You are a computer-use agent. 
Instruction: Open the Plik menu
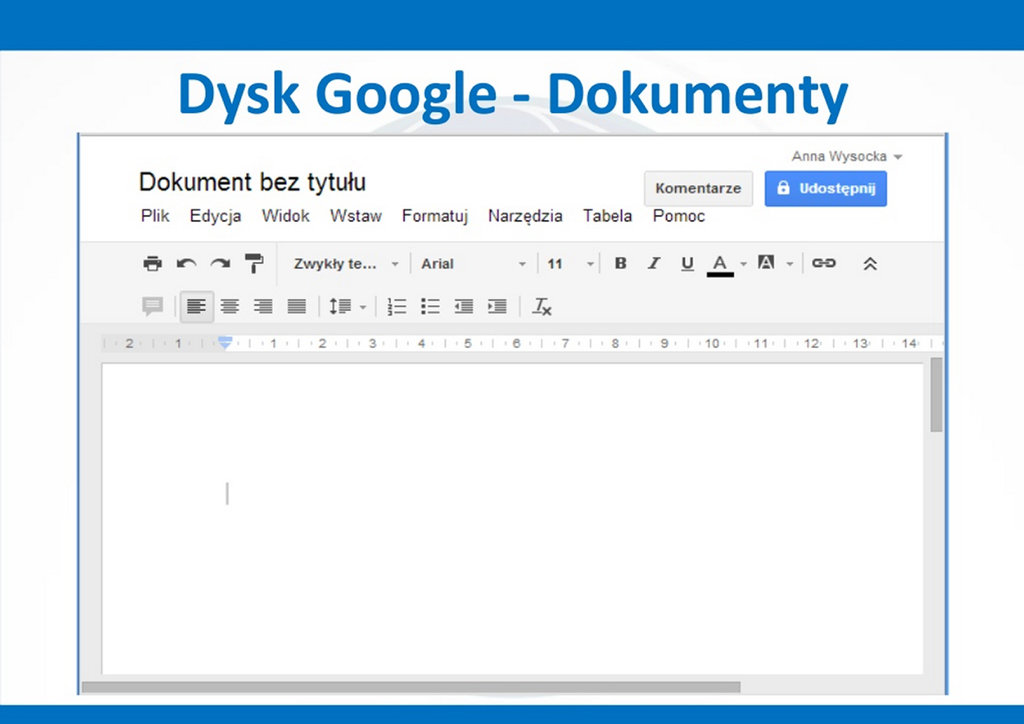tap(155, 216)
